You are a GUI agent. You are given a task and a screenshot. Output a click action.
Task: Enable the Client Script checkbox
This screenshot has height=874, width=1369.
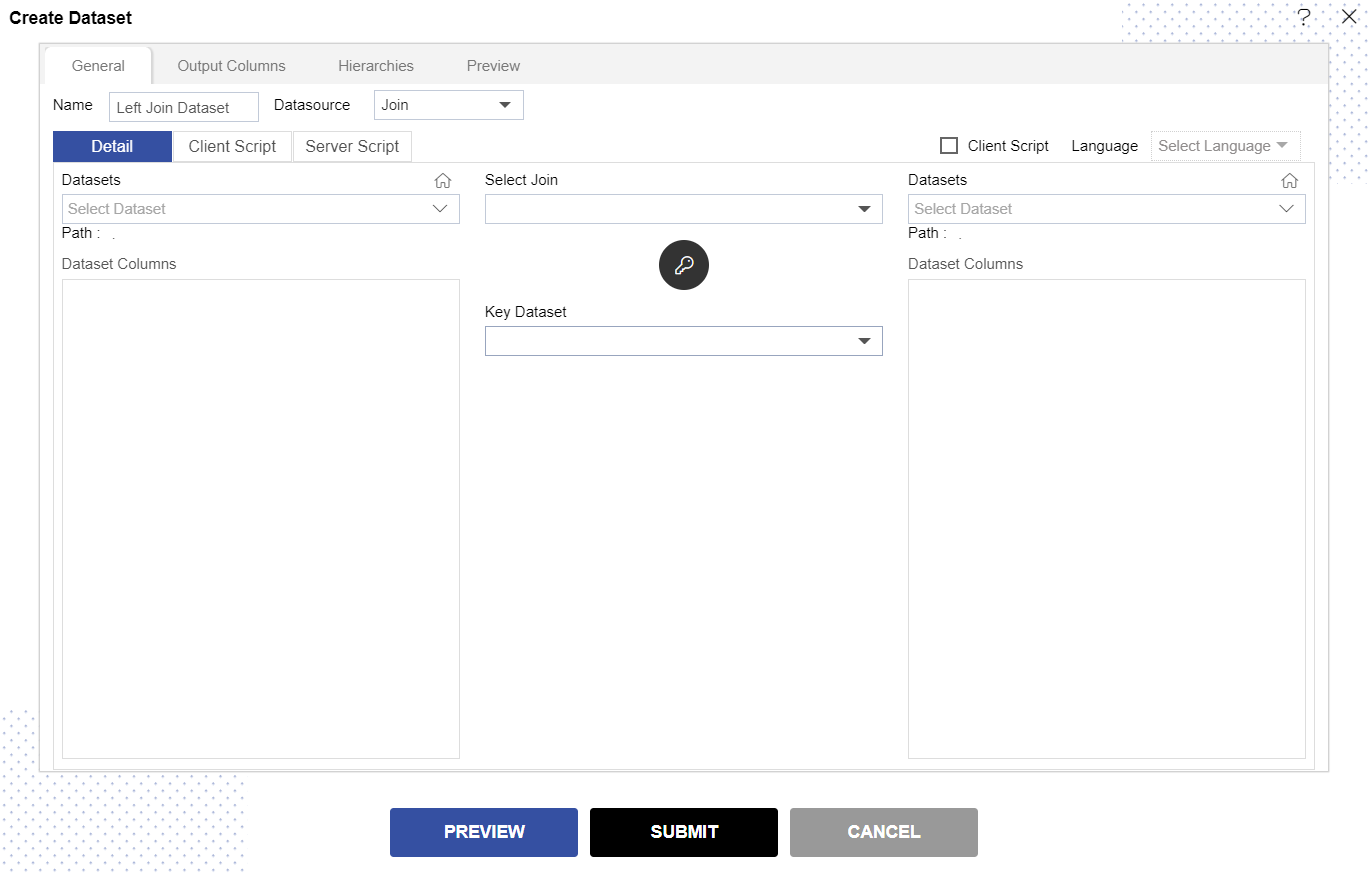(x=949, y=146)
